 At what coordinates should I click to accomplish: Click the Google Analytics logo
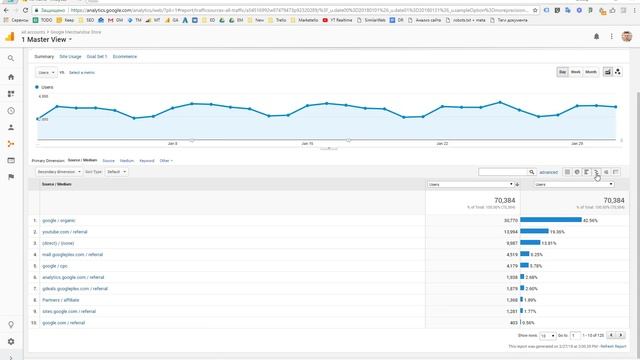(10, 37)
